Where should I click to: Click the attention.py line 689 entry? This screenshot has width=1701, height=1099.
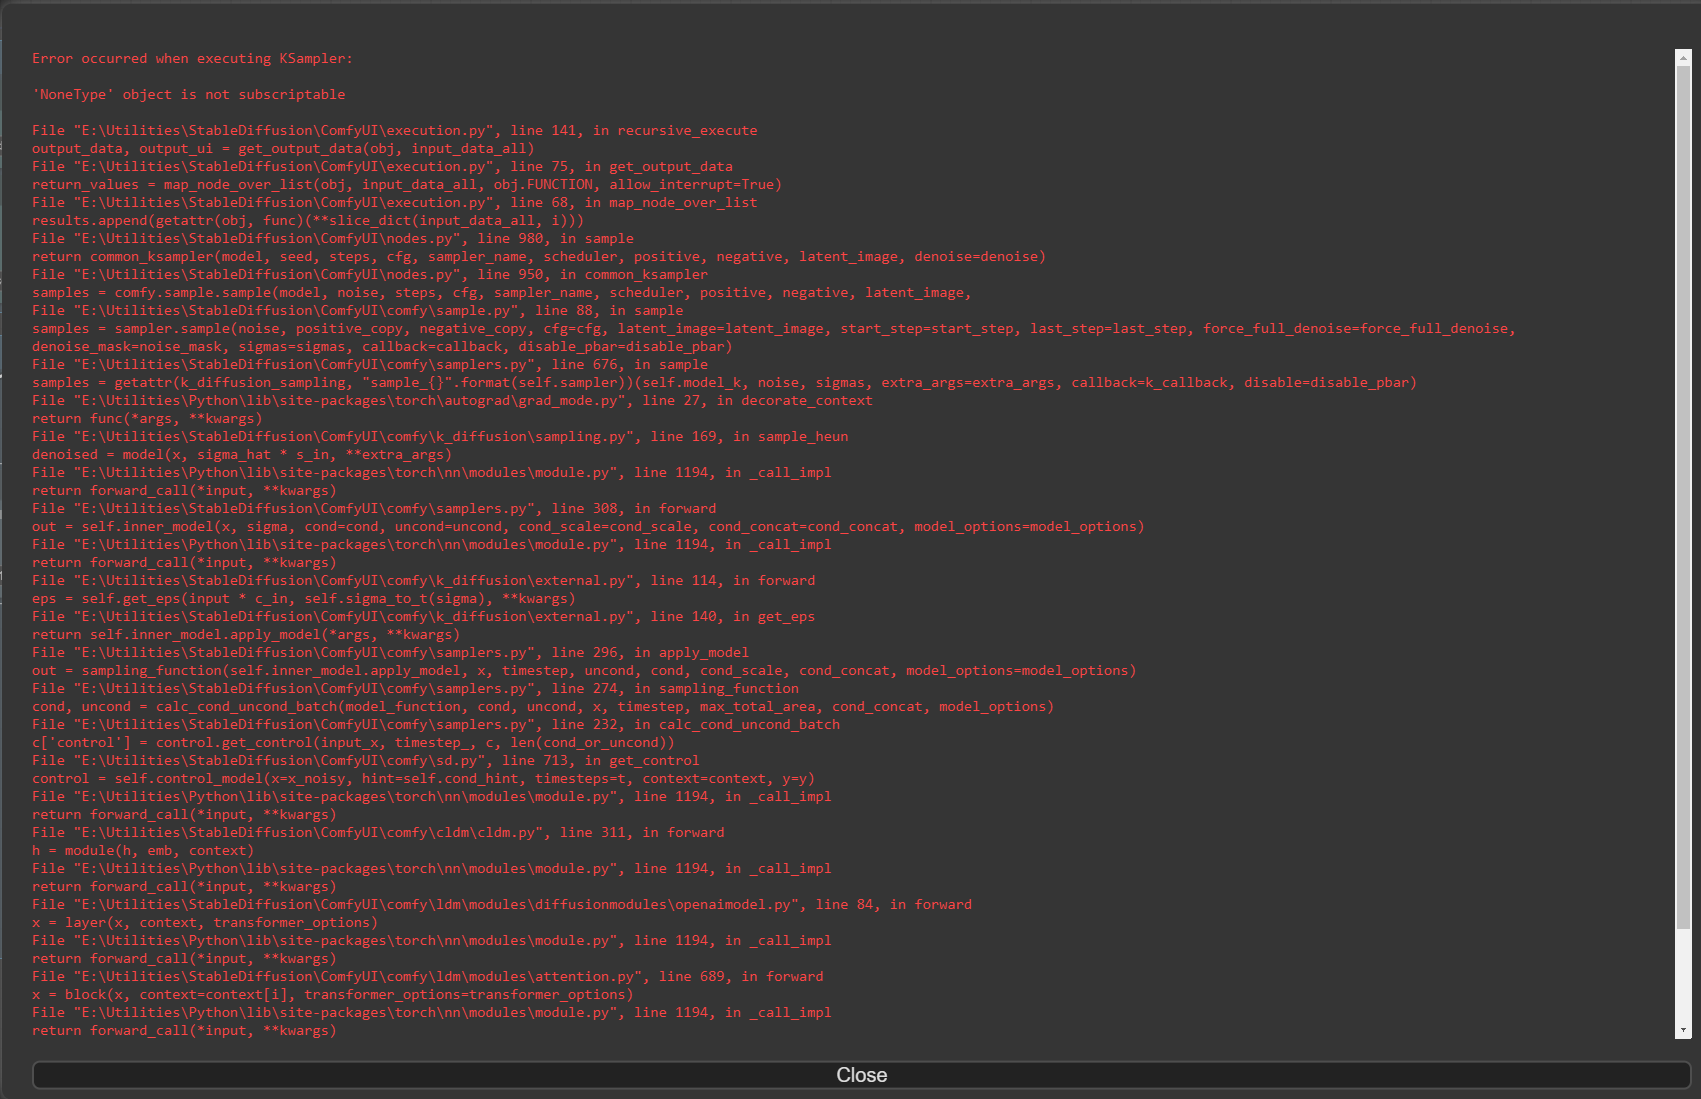[428, 976]
